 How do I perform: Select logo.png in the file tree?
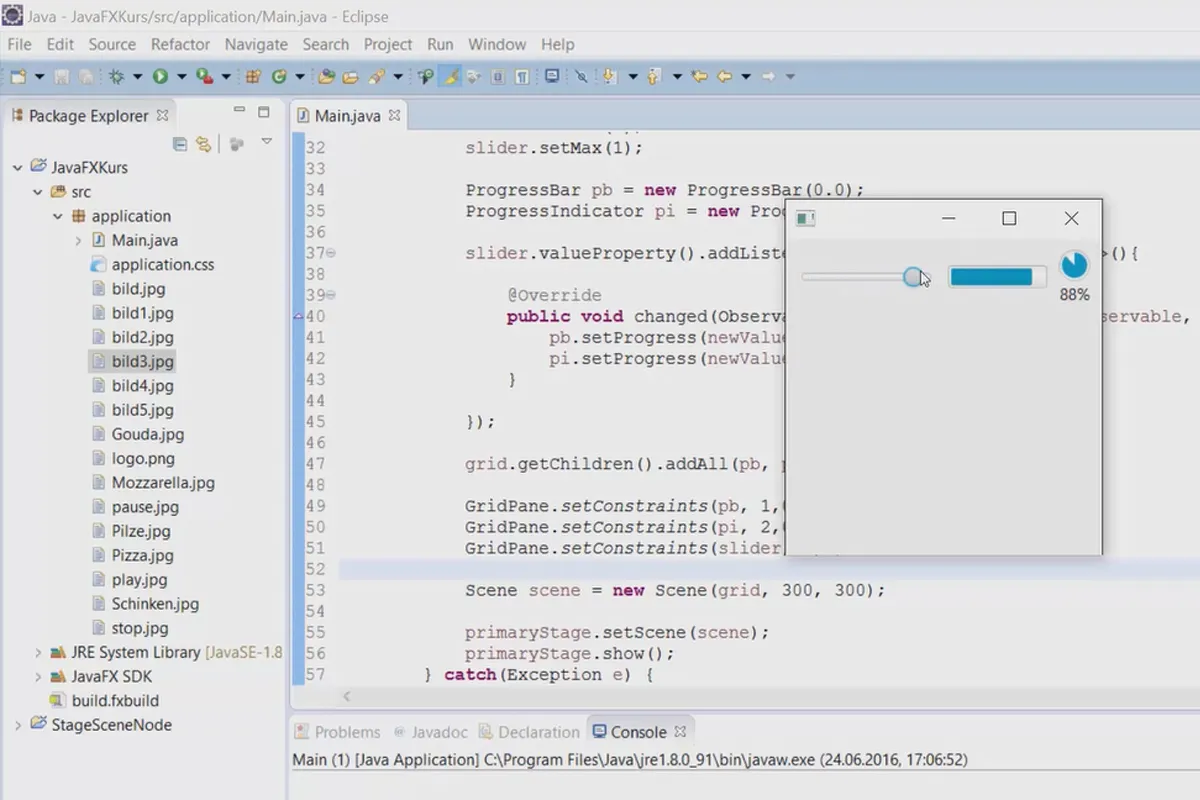point(132,458)
